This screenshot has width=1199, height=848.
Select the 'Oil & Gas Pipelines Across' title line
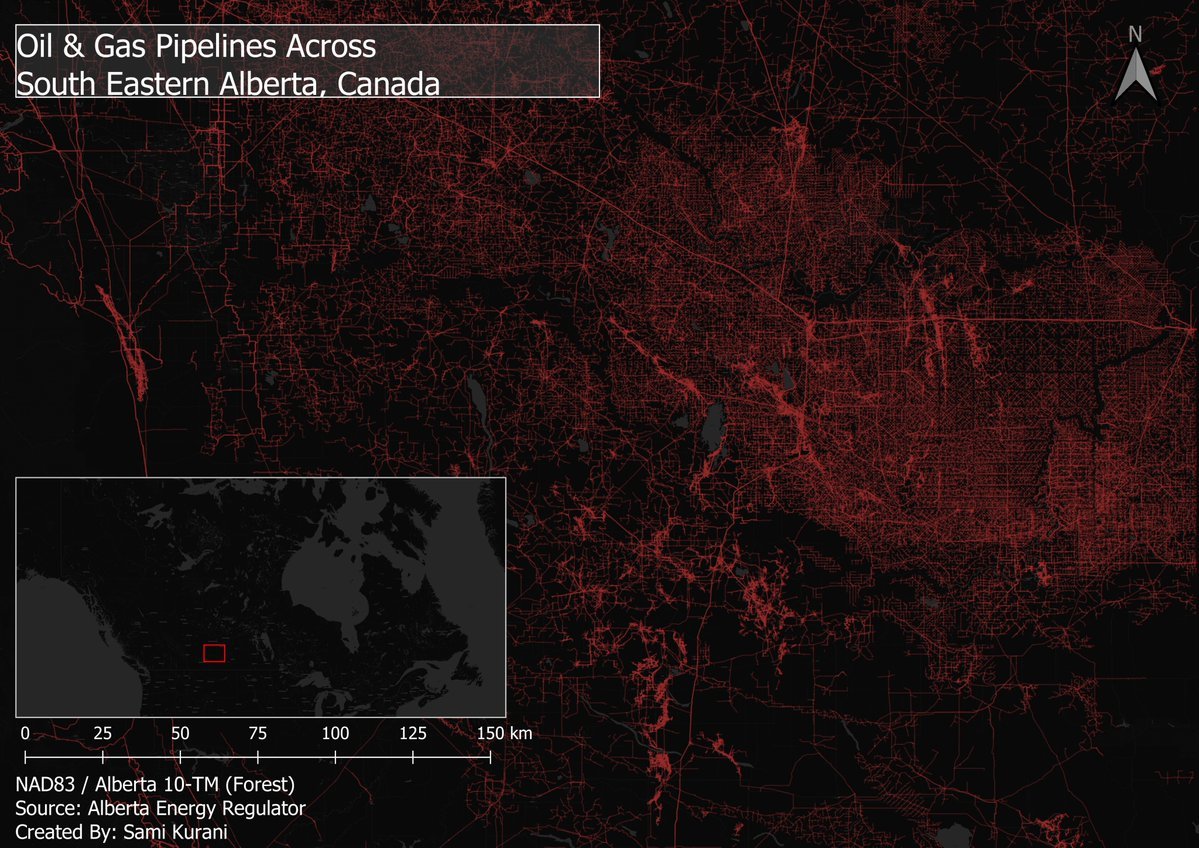pos(196,46)
